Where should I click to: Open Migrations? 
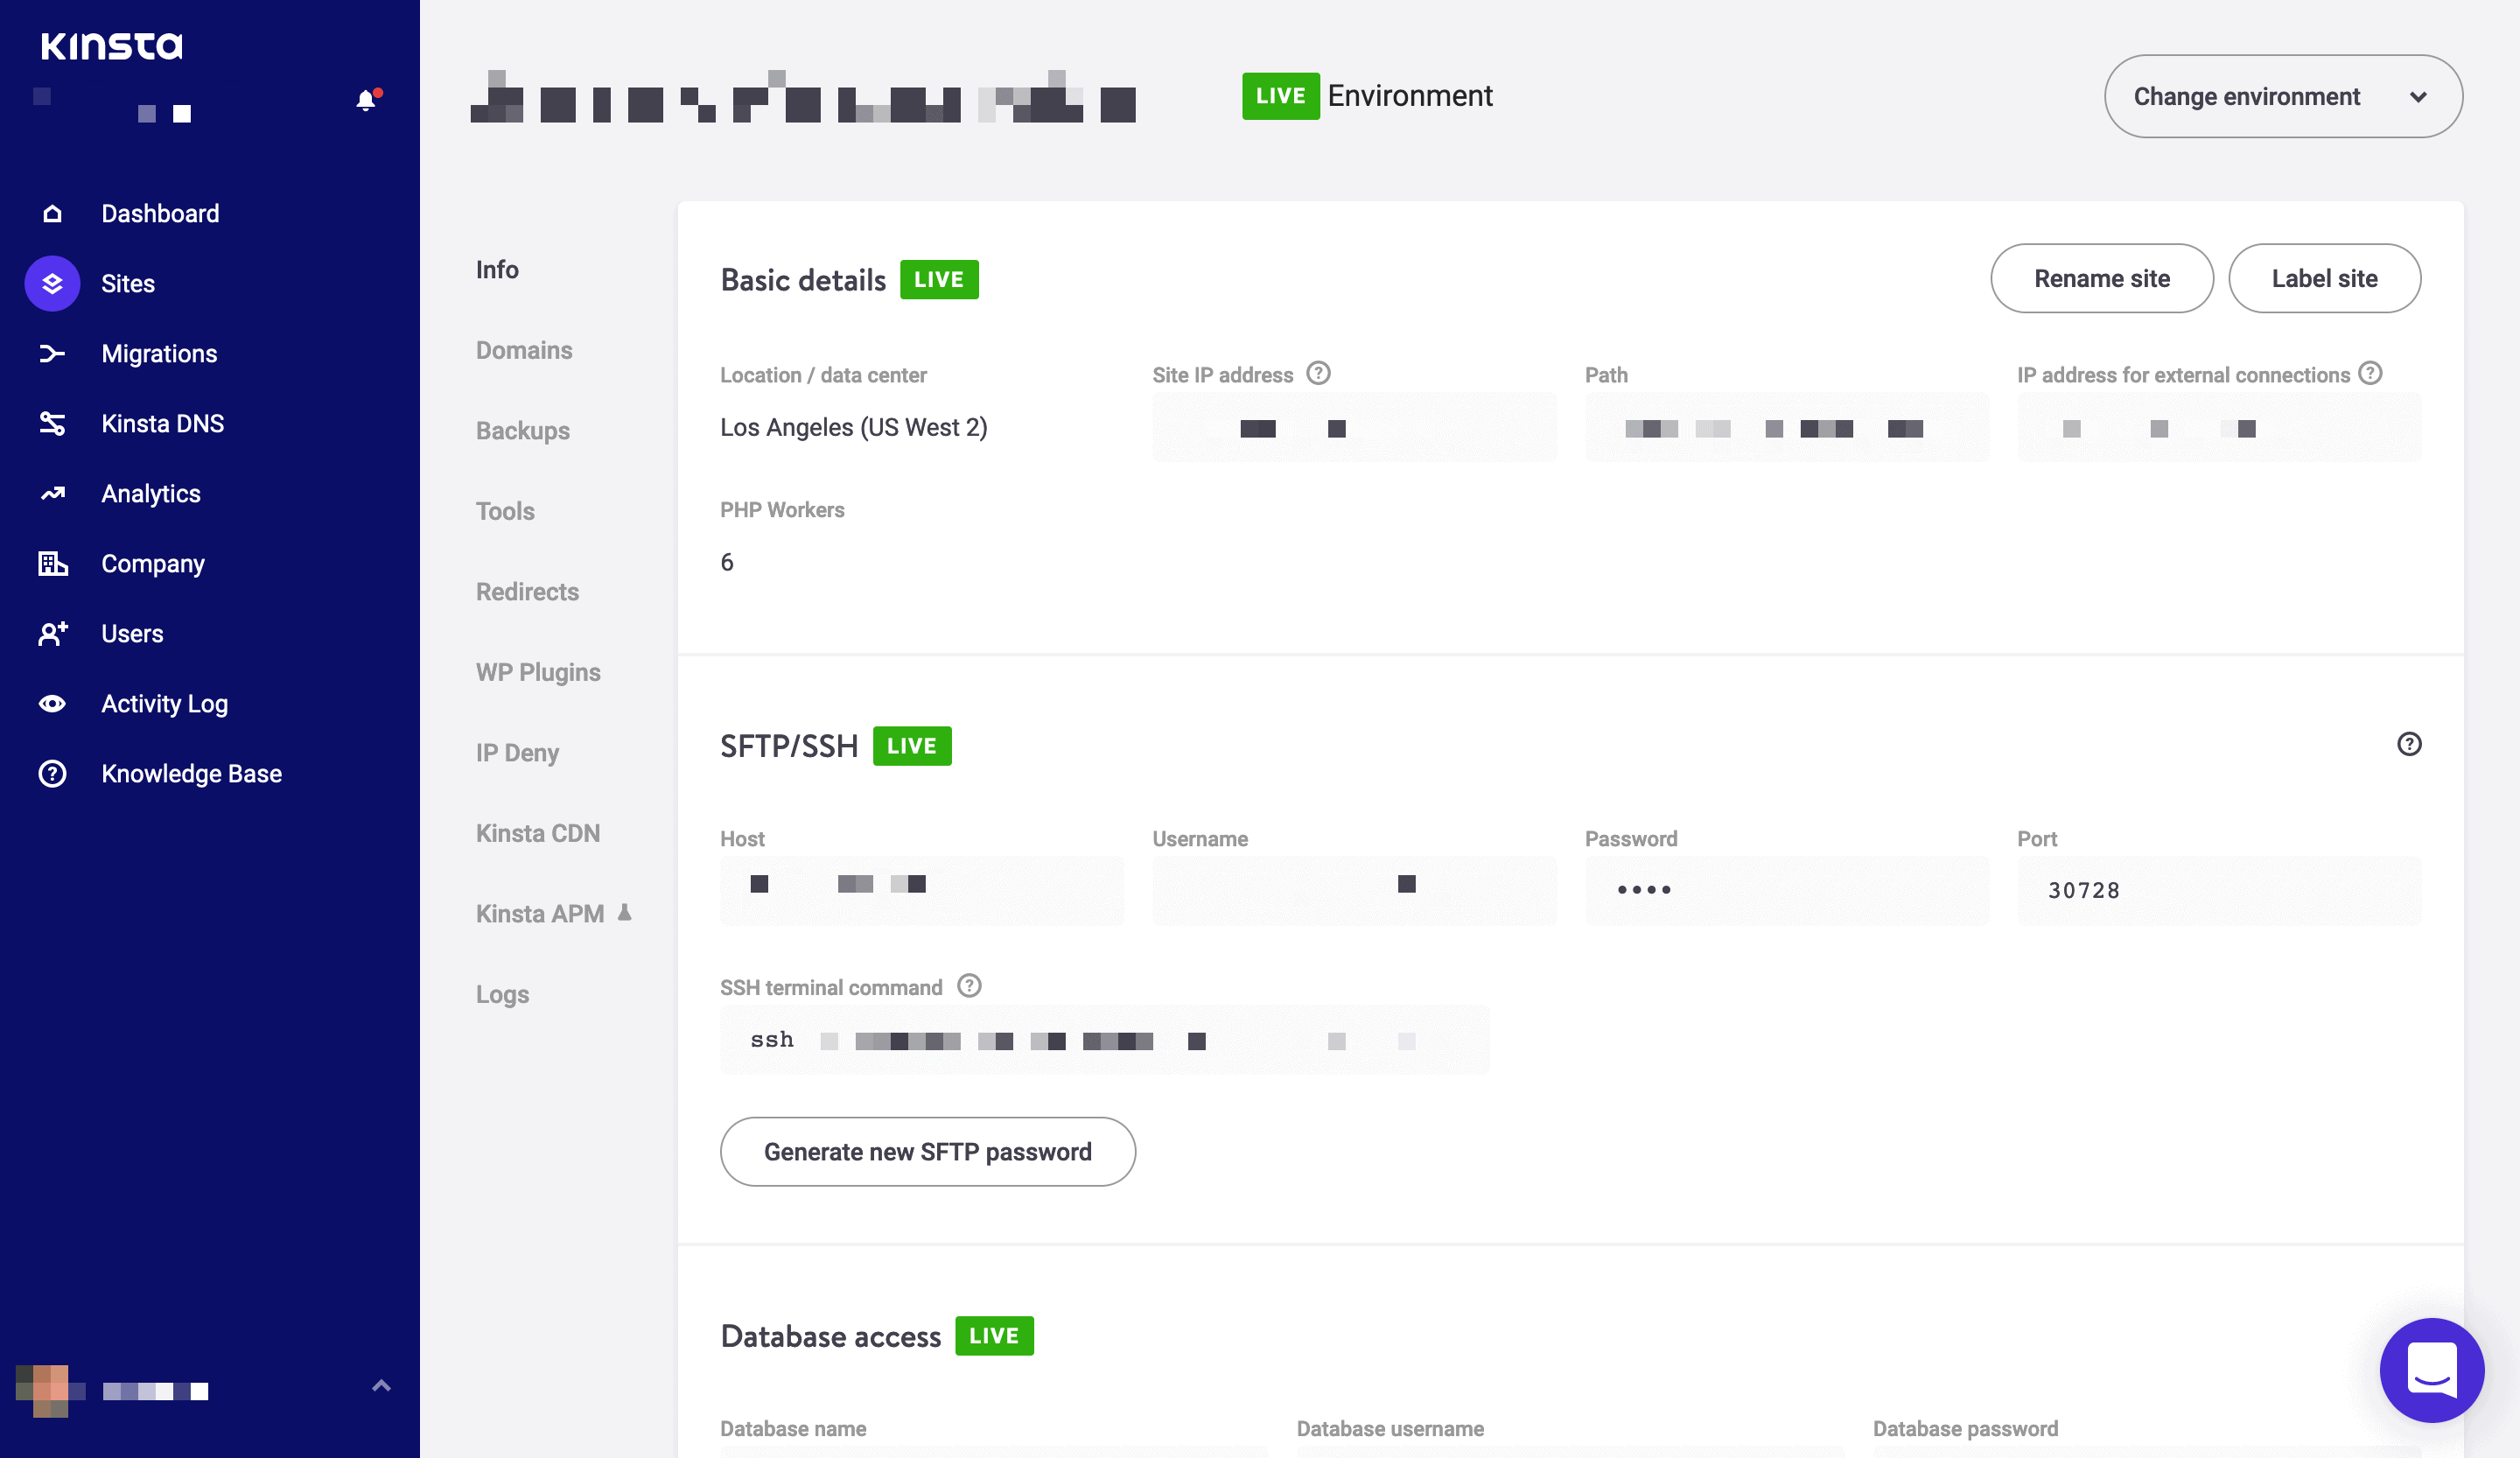(159, 353)
